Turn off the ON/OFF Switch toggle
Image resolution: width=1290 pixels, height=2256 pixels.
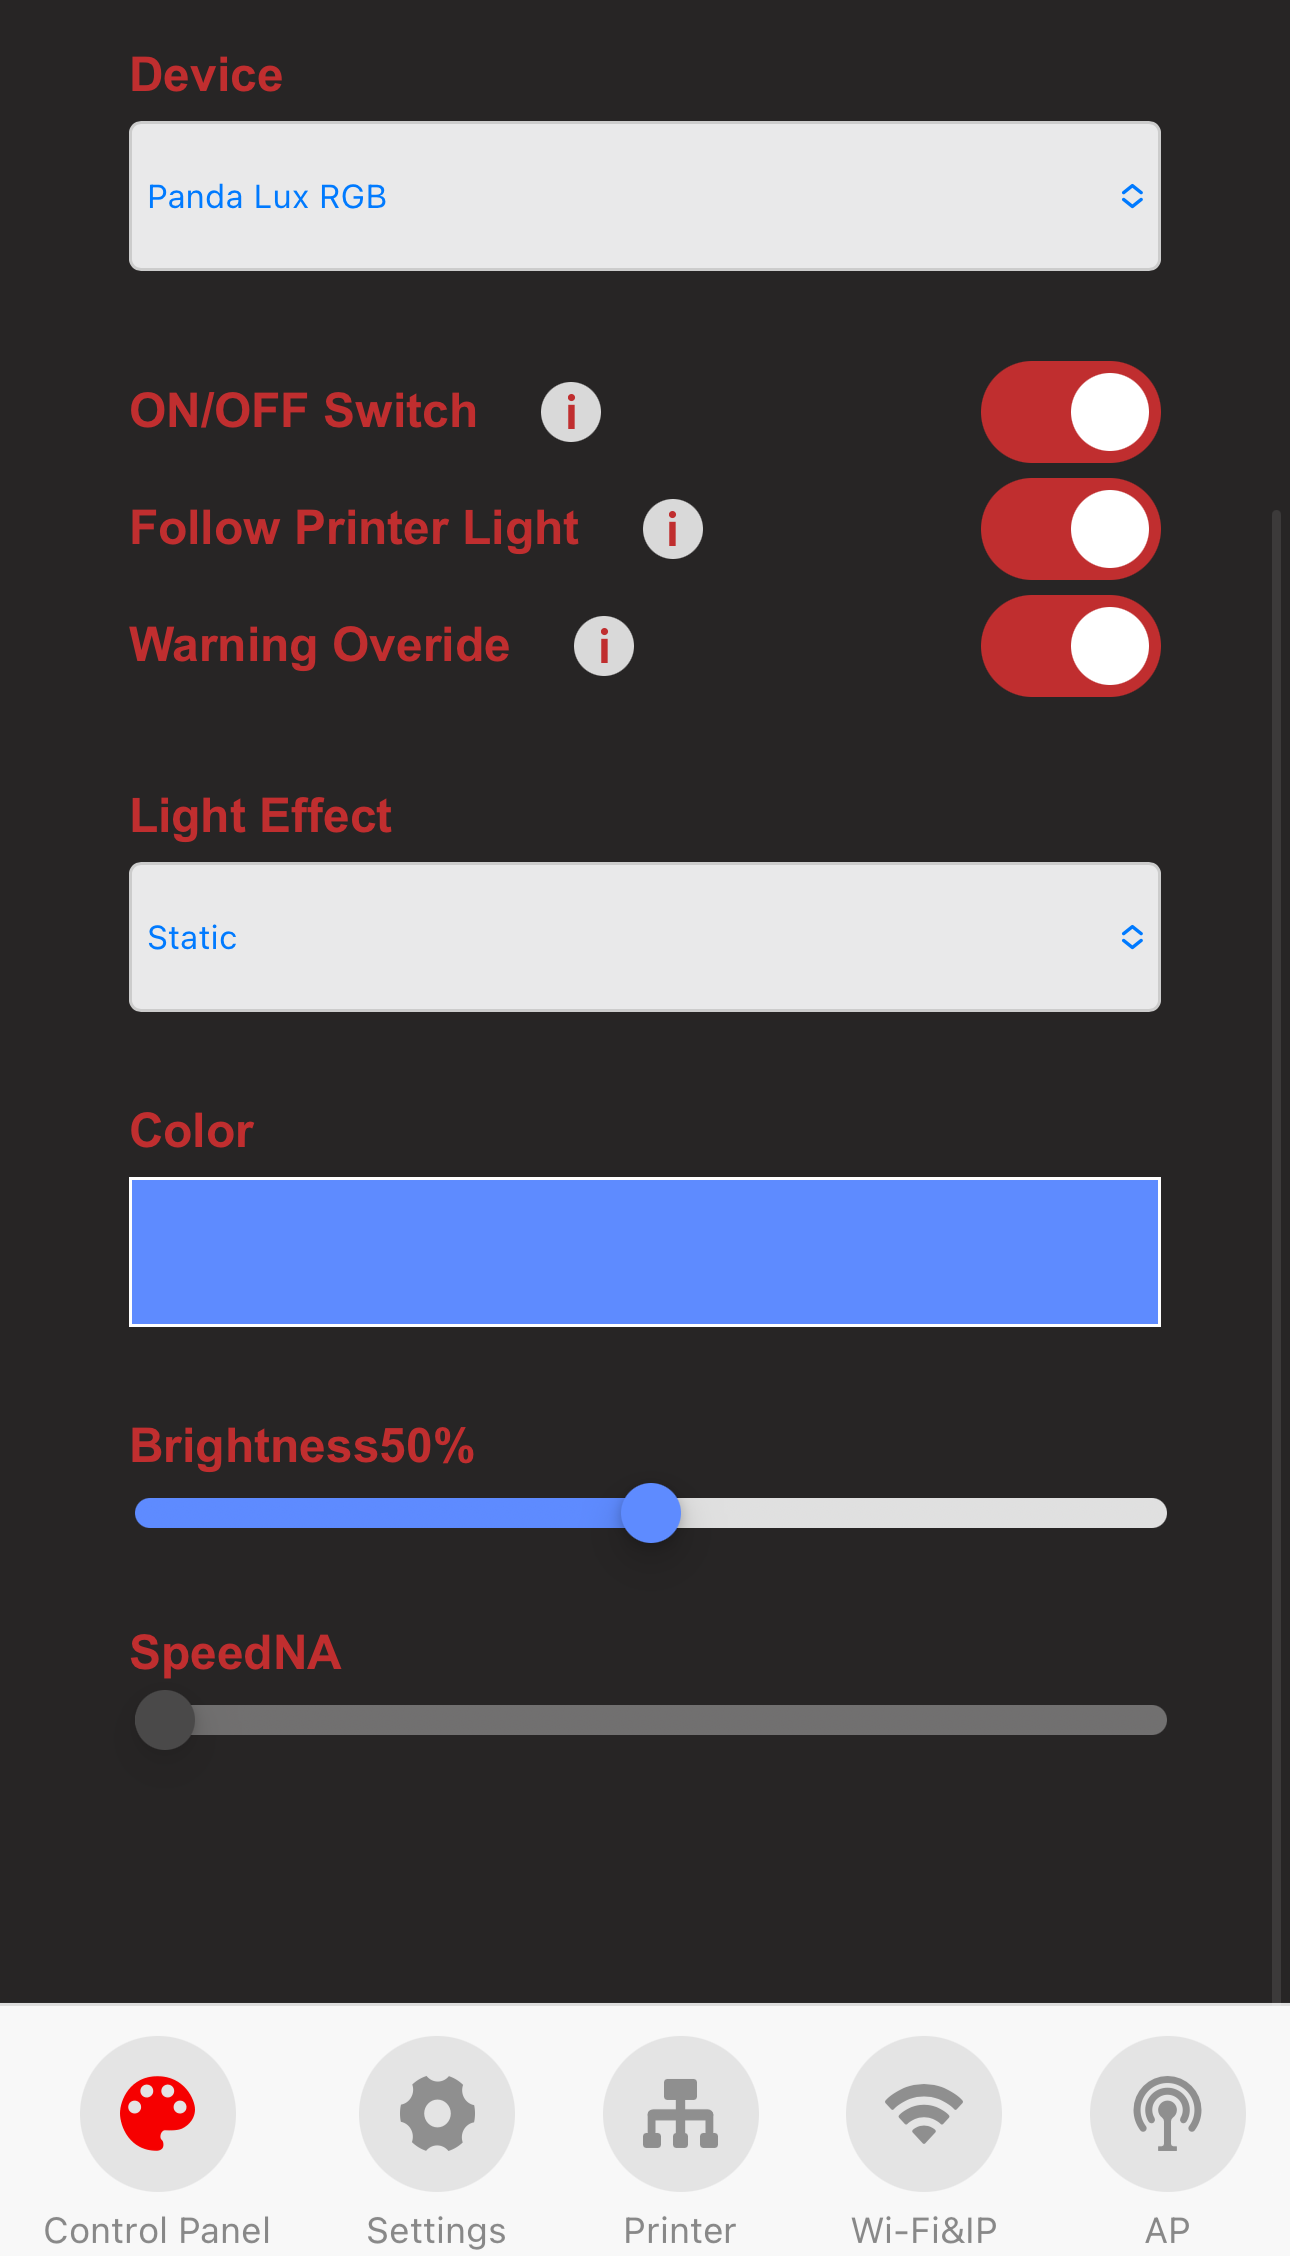pyautogui.click(x=1070, y=412)
